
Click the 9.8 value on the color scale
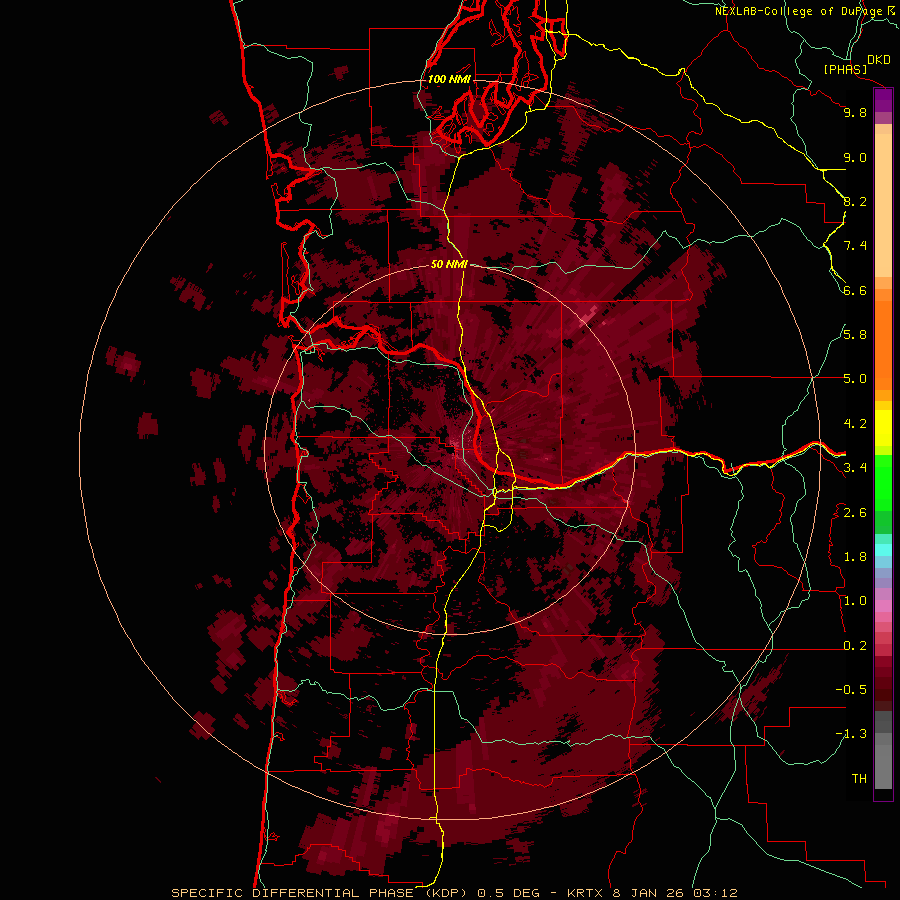point(855,113)
